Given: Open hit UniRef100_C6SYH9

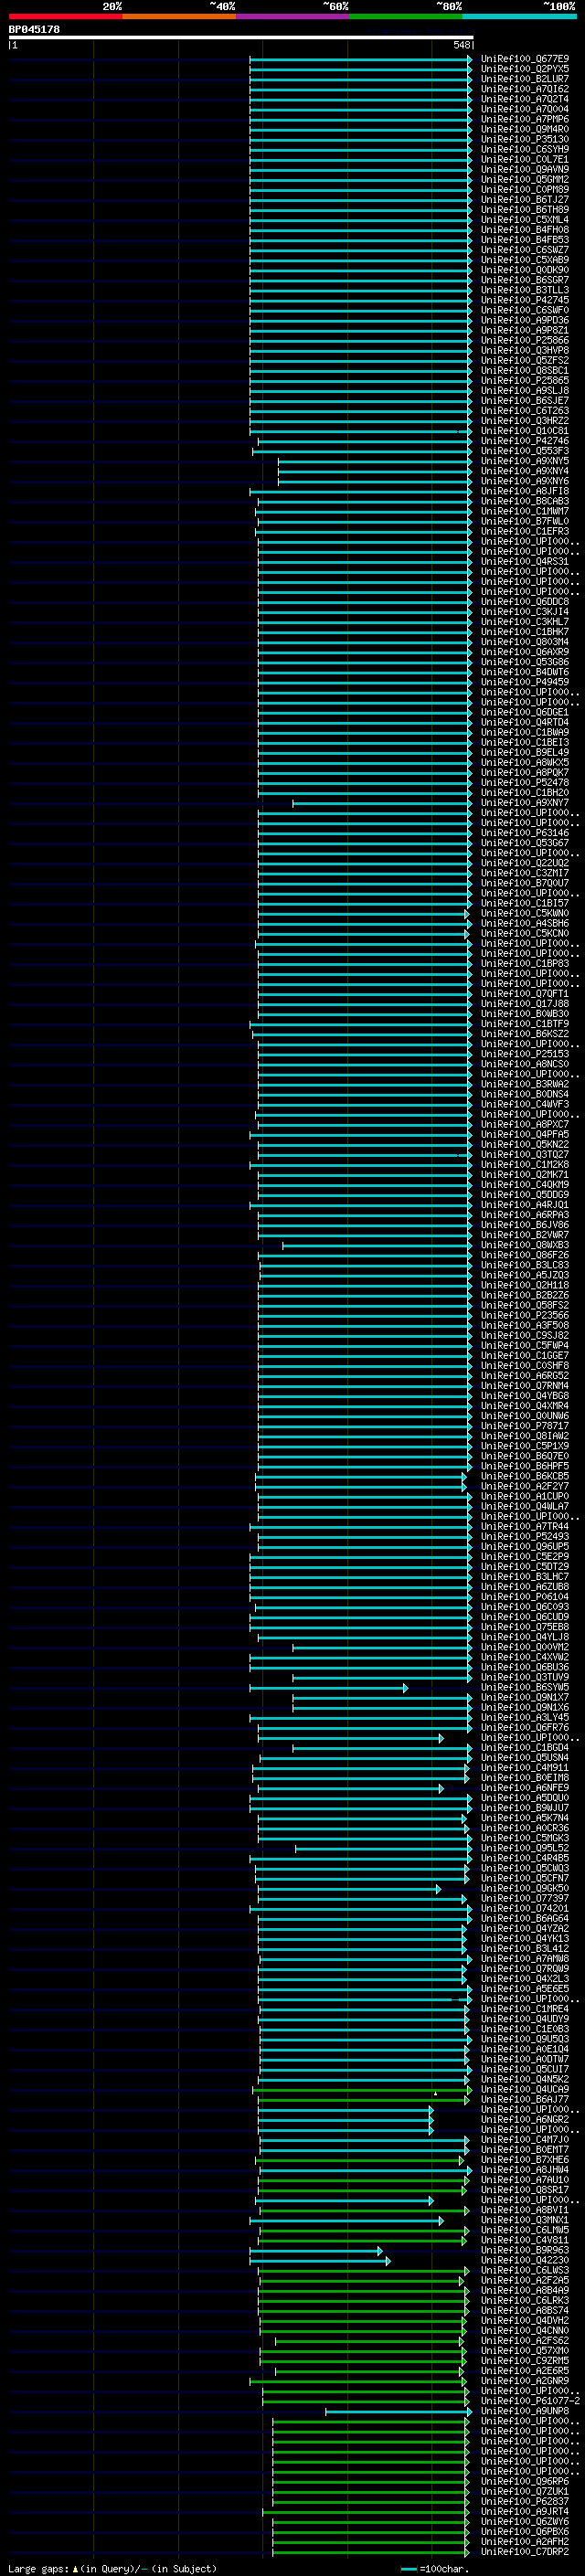Looking at the screenshot, I should [524, 149].
